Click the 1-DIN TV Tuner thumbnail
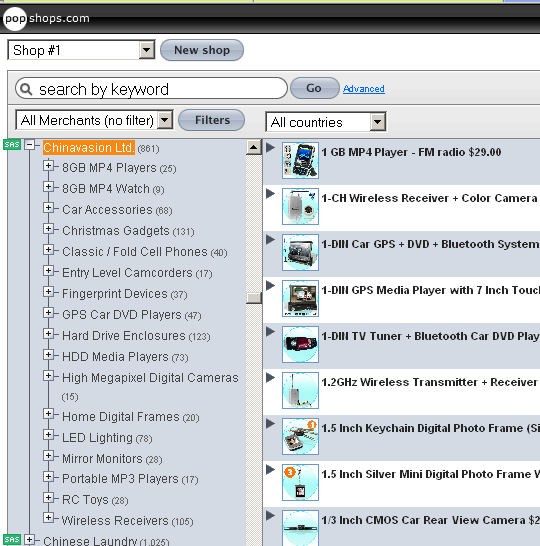540x546 pixels. (x=300, y=344)
